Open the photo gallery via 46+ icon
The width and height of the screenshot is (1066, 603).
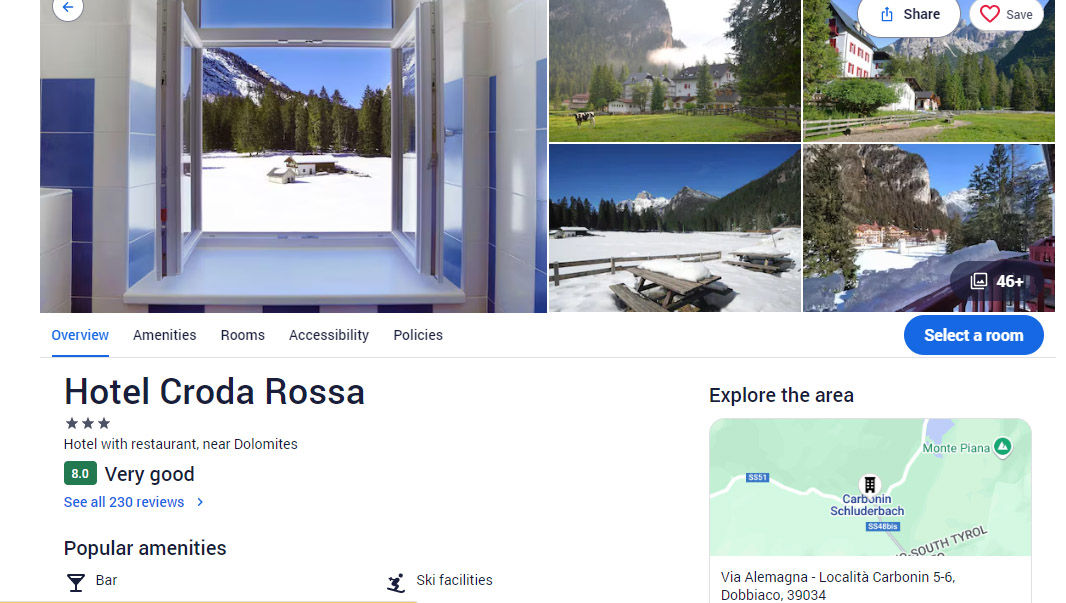click(978, 281)
